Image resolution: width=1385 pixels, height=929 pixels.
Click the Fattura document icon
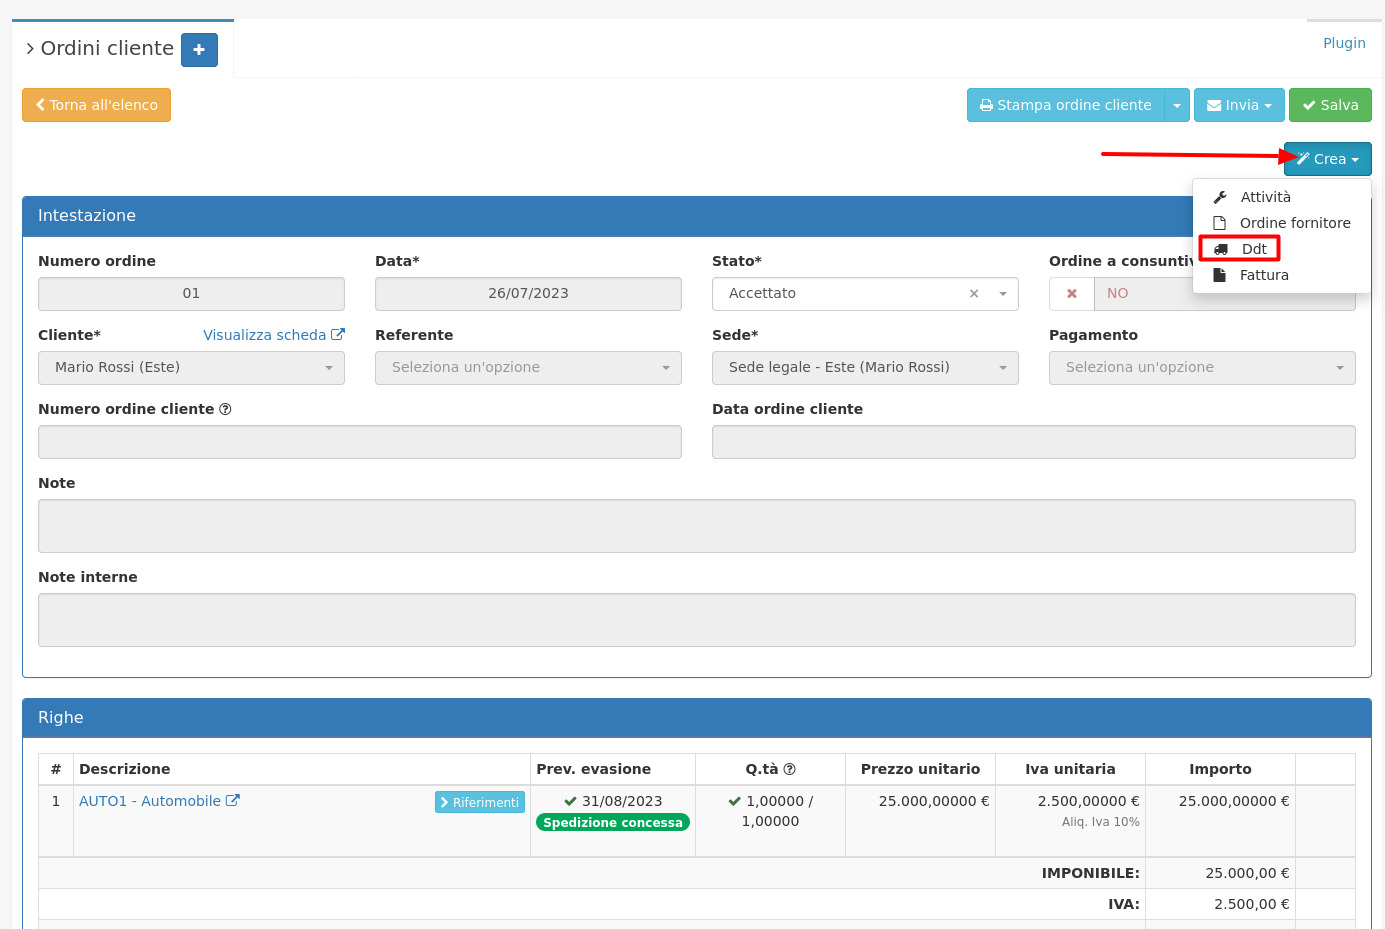pyautogui.click(x=1219, y=275)
